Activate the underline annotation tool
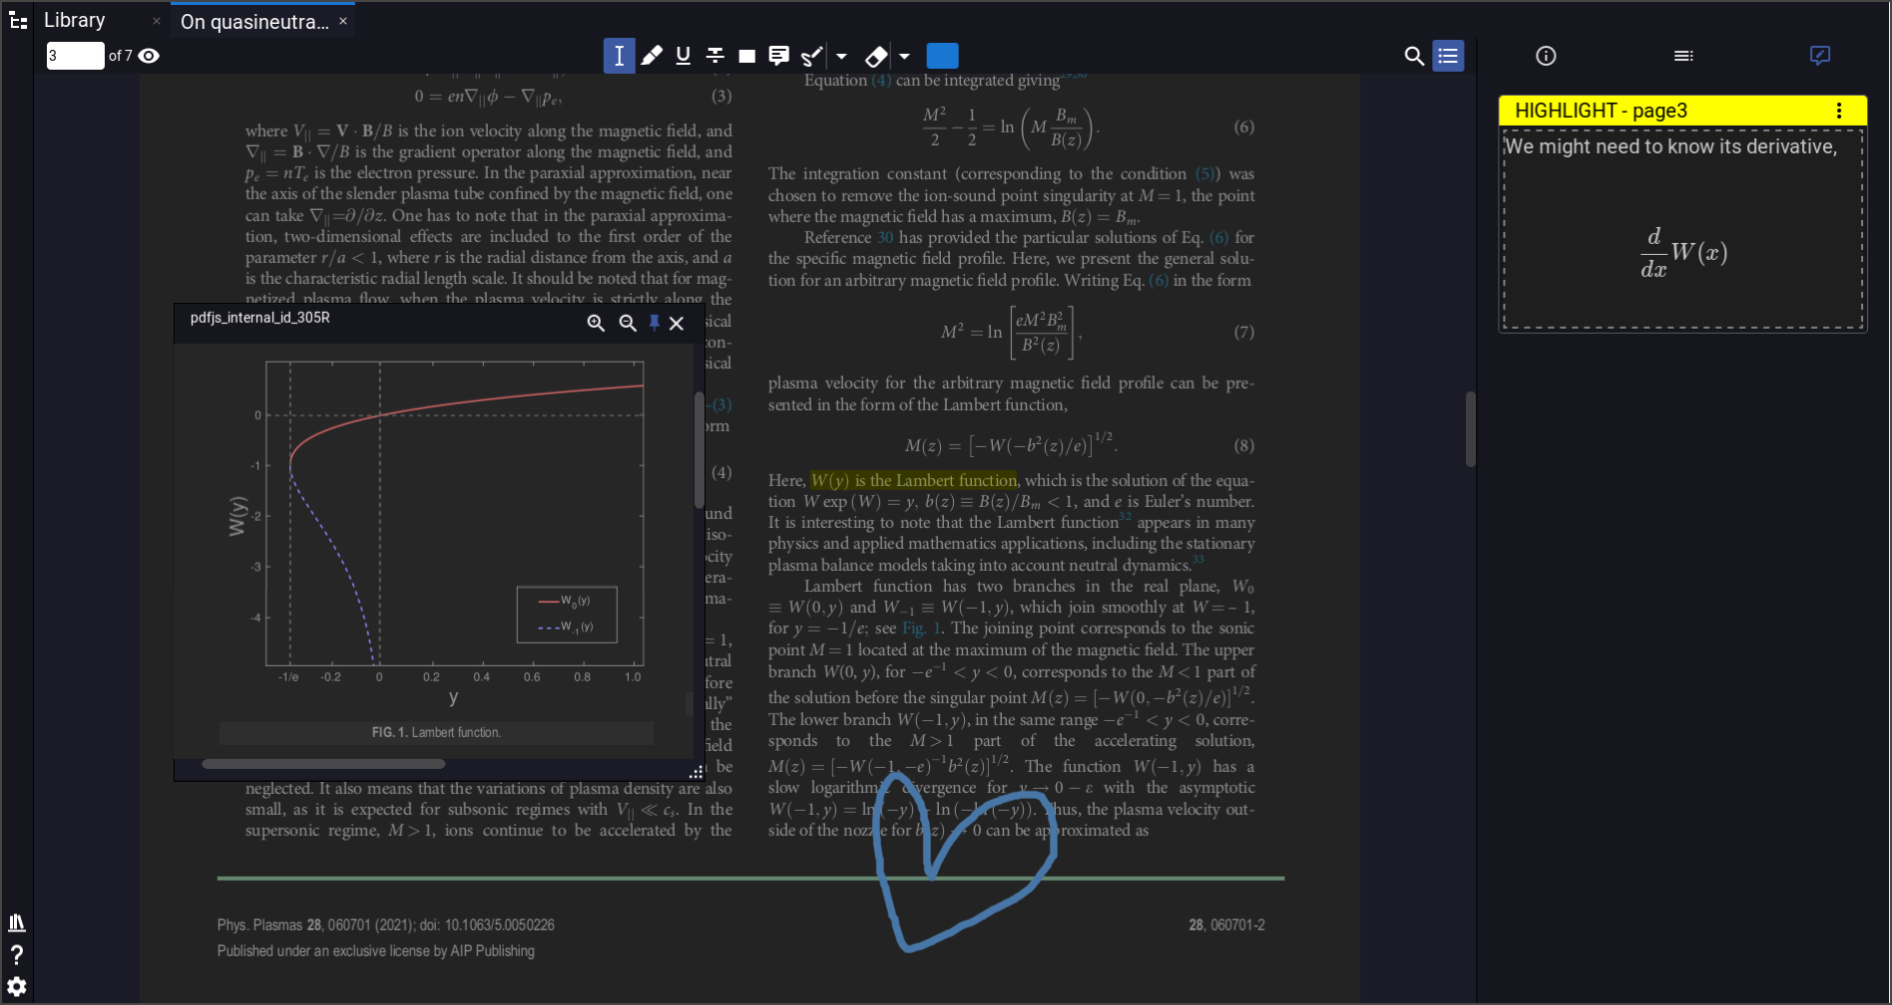Viewport: 1892px width, 1005px height. [x=683, y=56]
